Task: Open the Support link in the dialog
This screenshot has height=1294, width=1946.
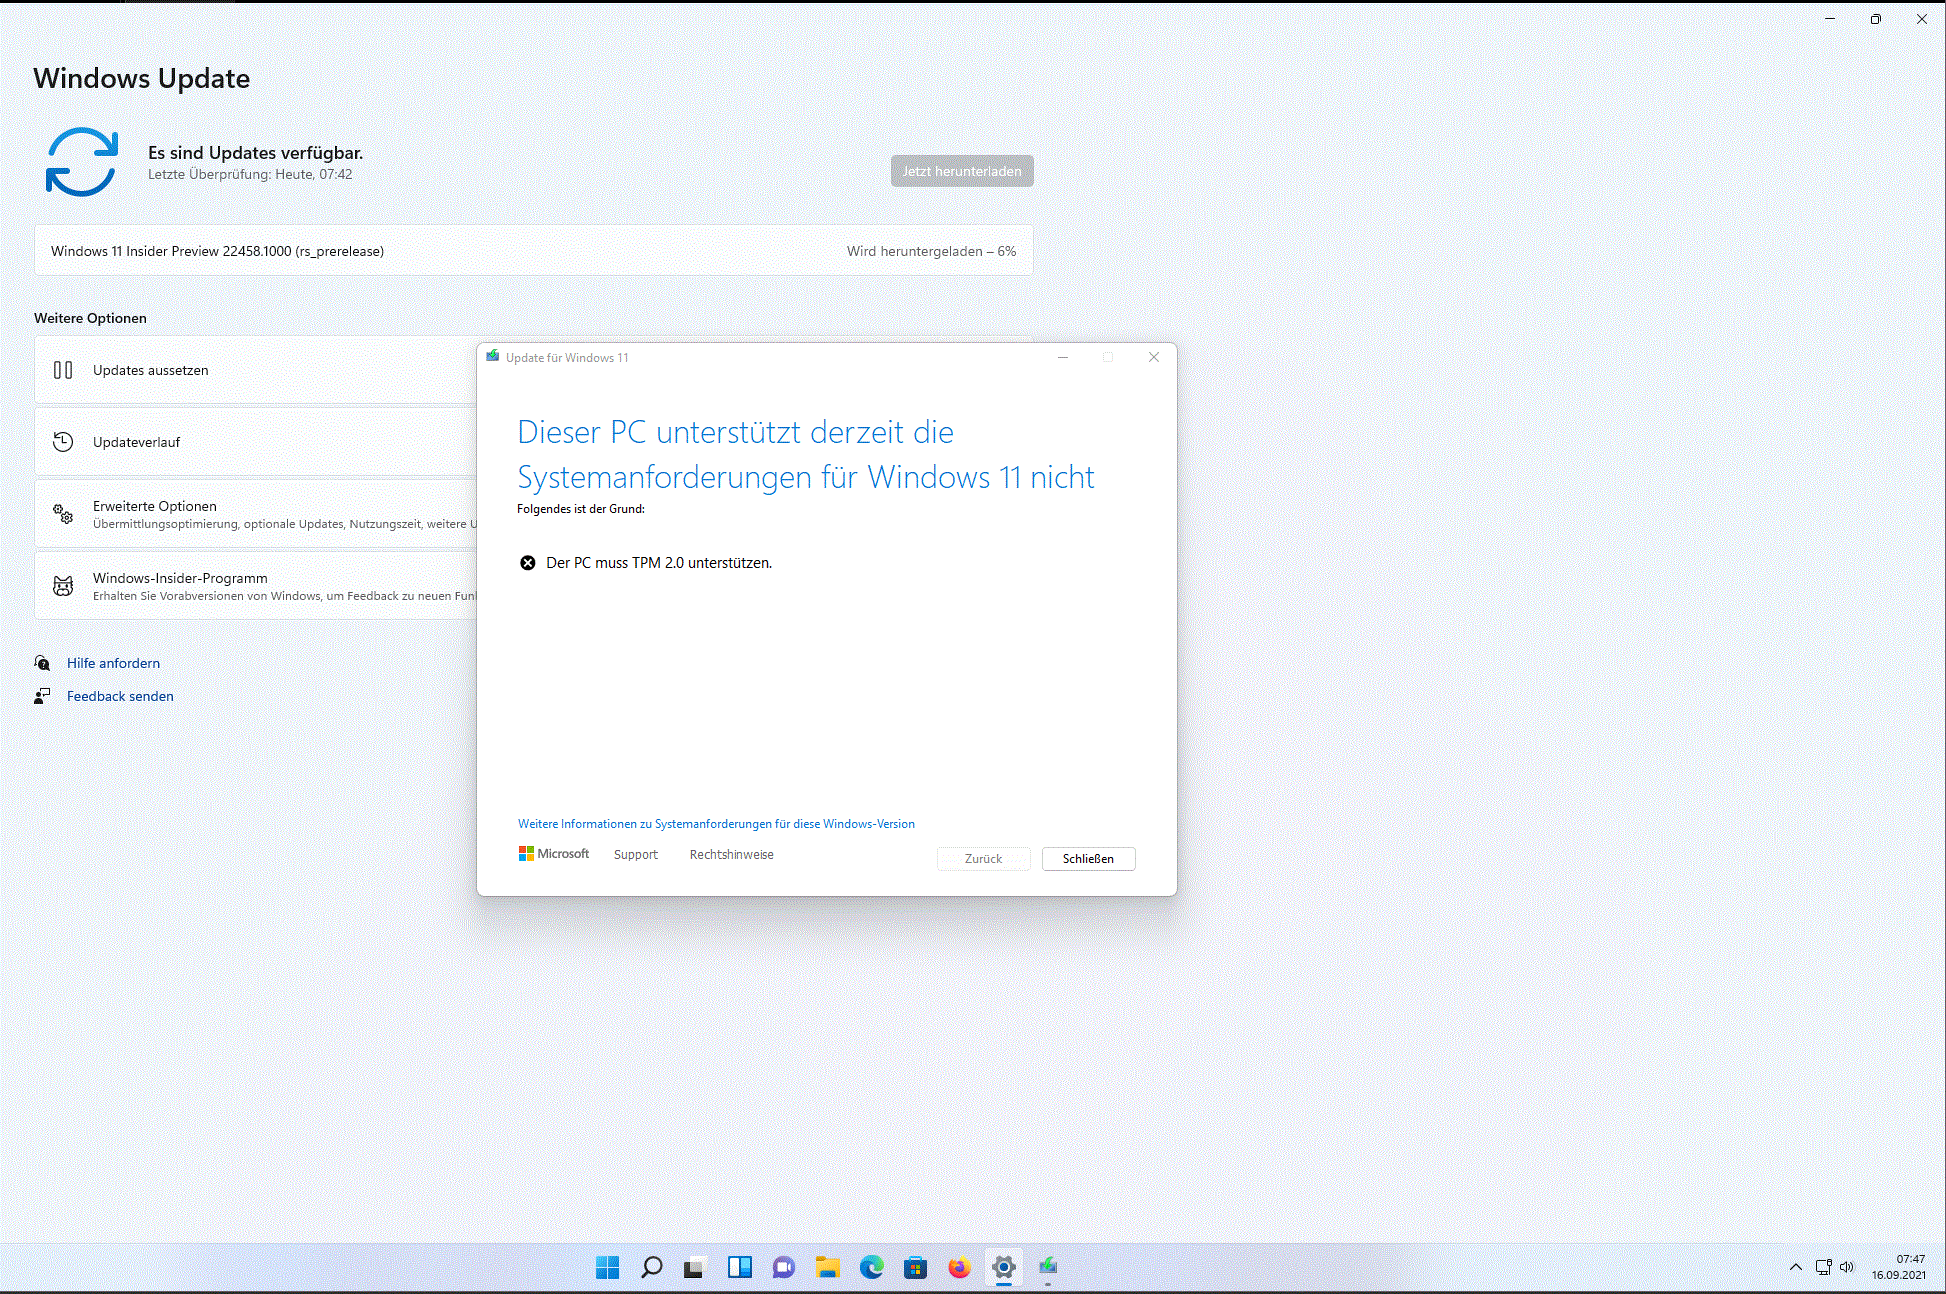Action: (636, 855)
